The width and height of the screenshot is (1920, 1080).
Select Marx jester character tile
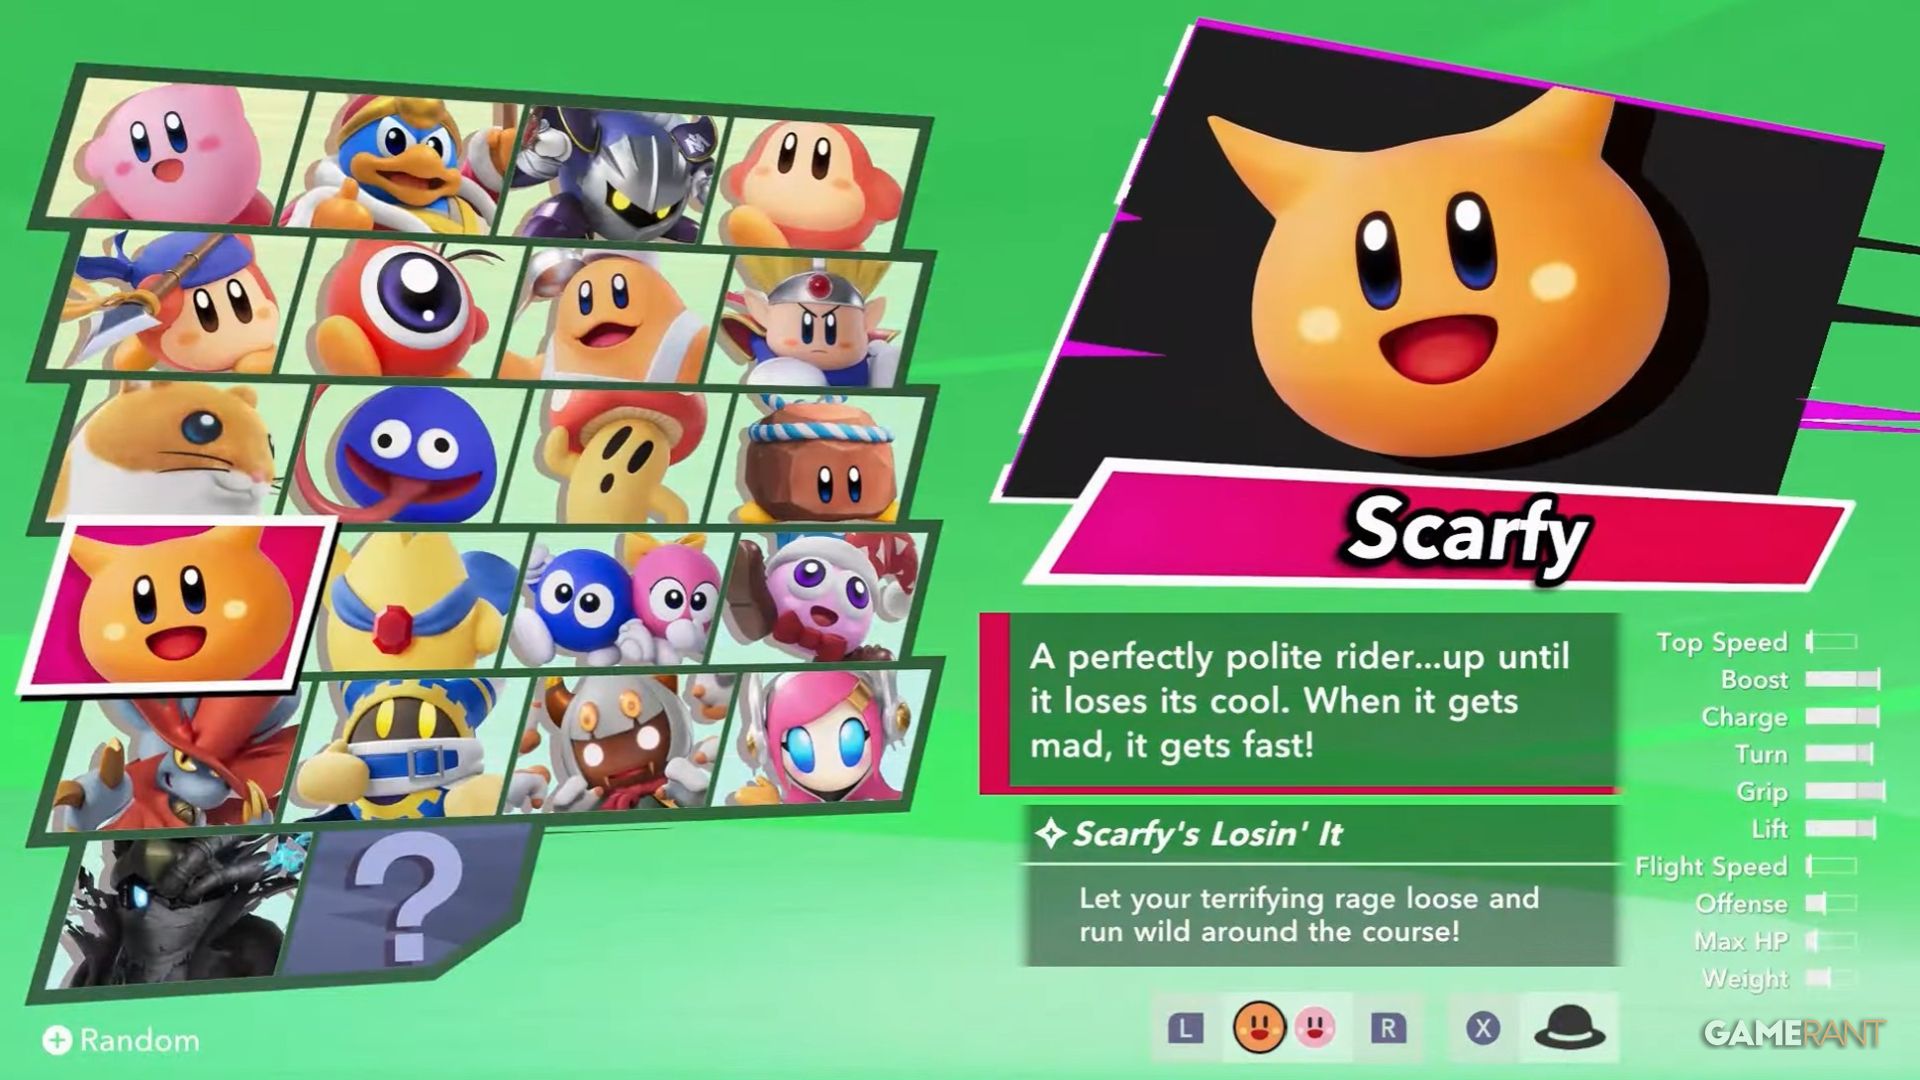(x=825, y=597)
